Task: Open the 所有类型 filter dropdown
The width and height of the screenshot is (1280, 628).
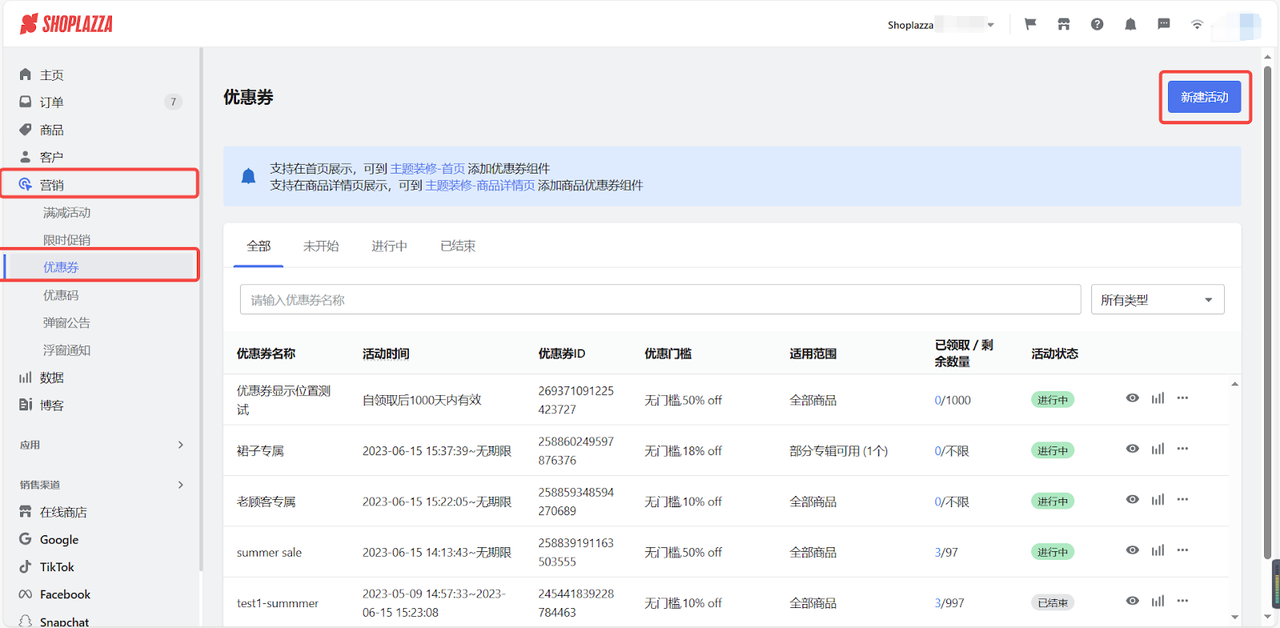Action: (x=1157, y=298)
